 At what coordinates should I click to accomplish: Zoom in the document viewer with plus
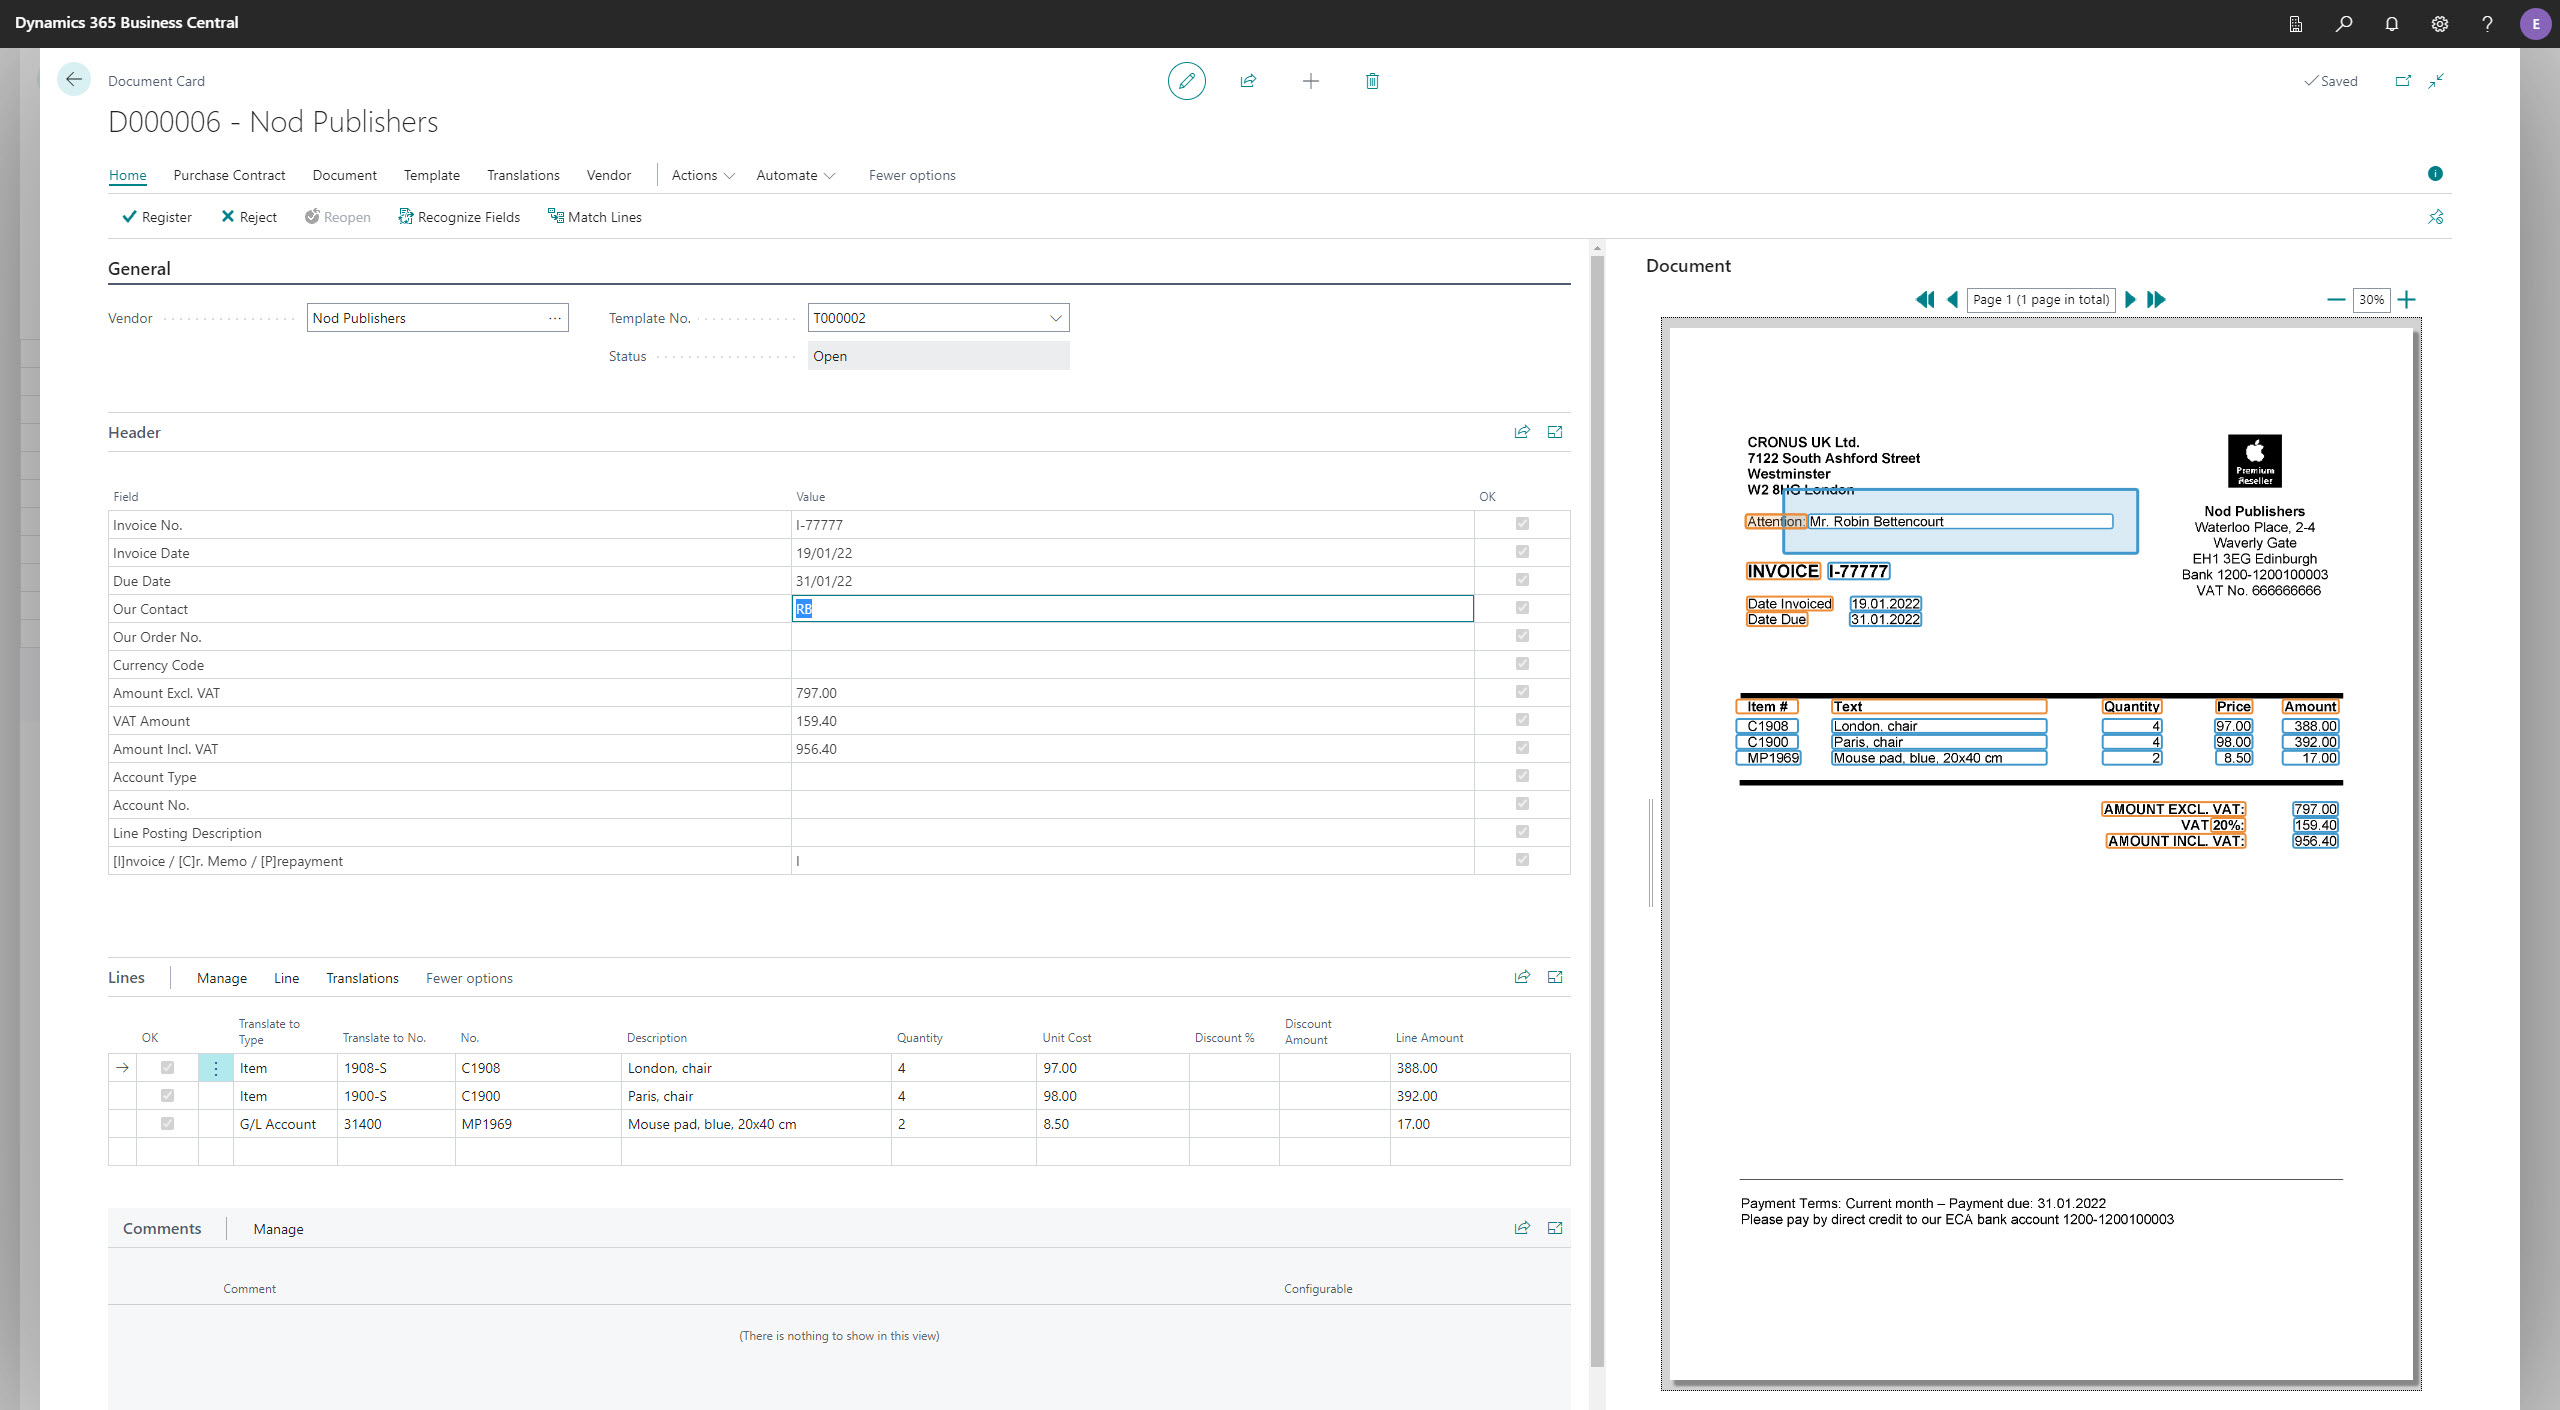(2407, 299)
